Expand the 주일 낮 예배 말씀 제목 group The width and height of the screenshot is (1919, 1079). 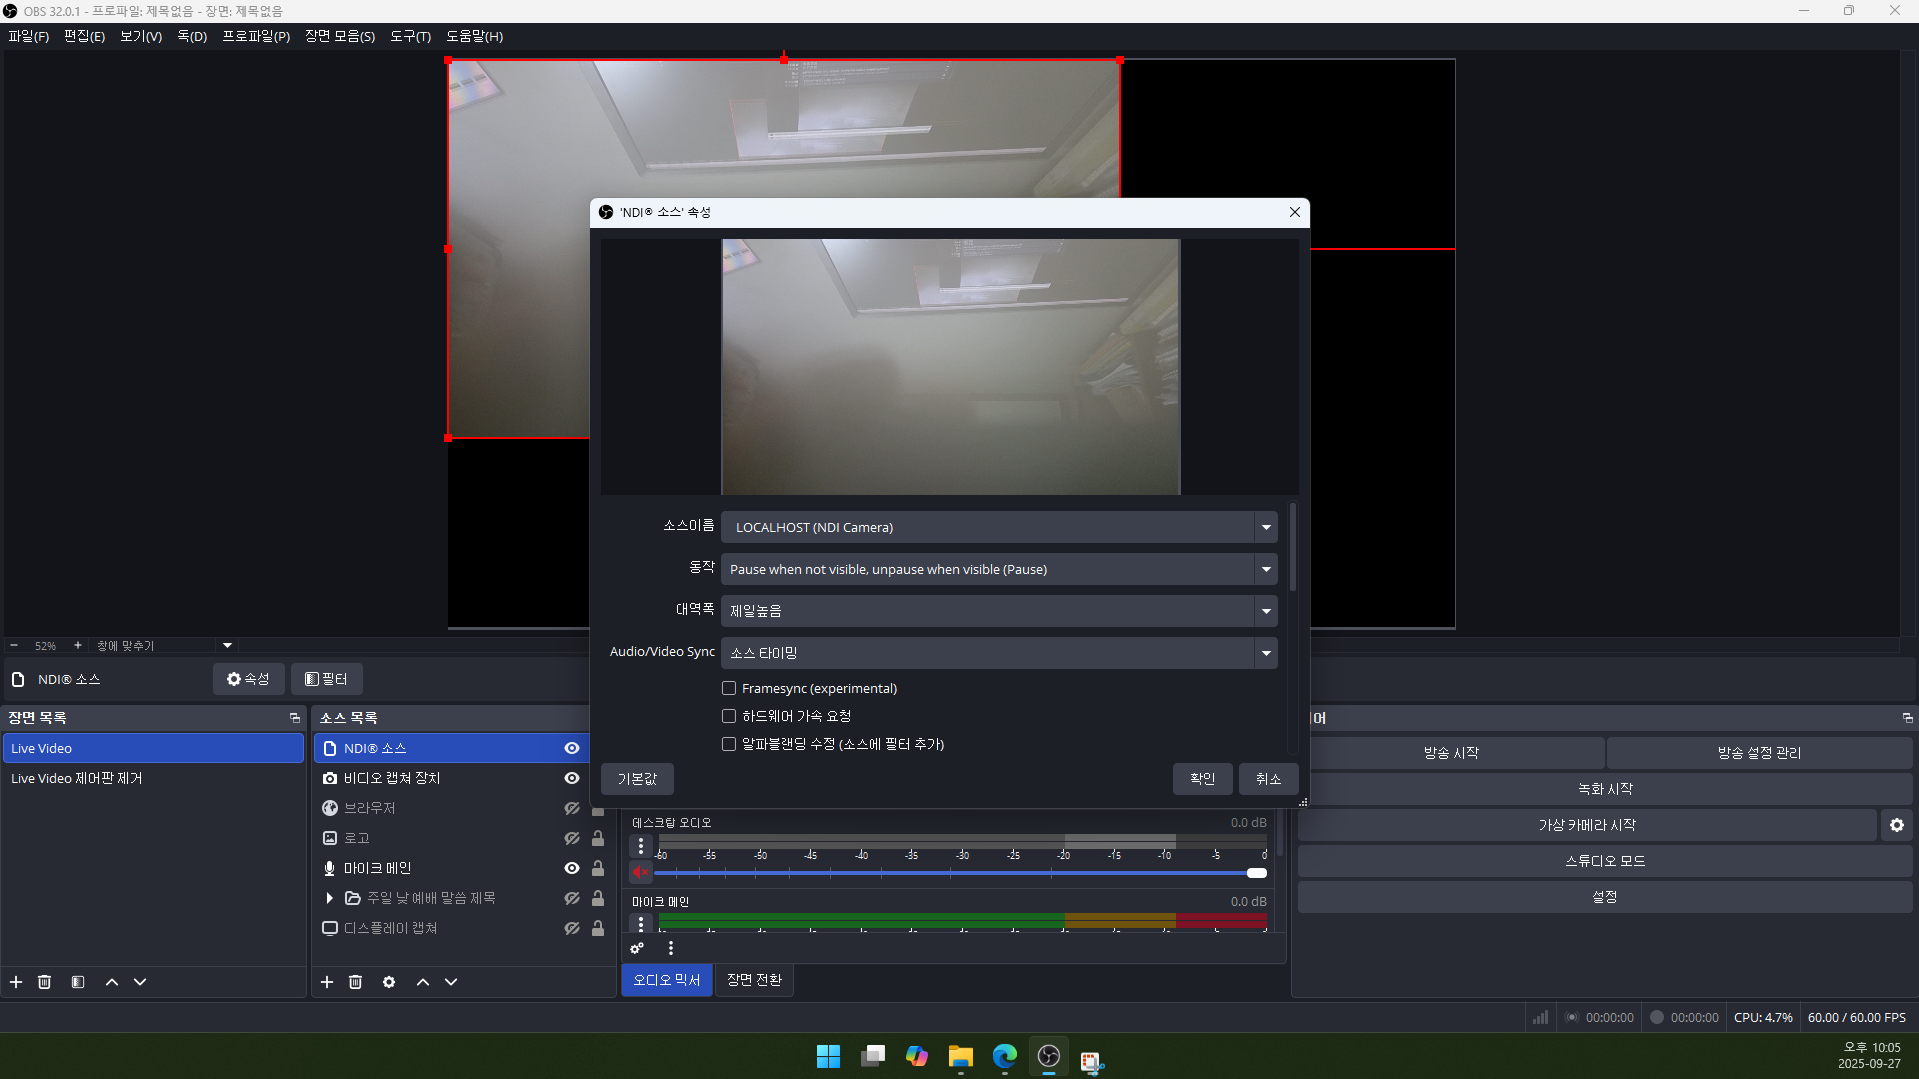pos(329,898)
